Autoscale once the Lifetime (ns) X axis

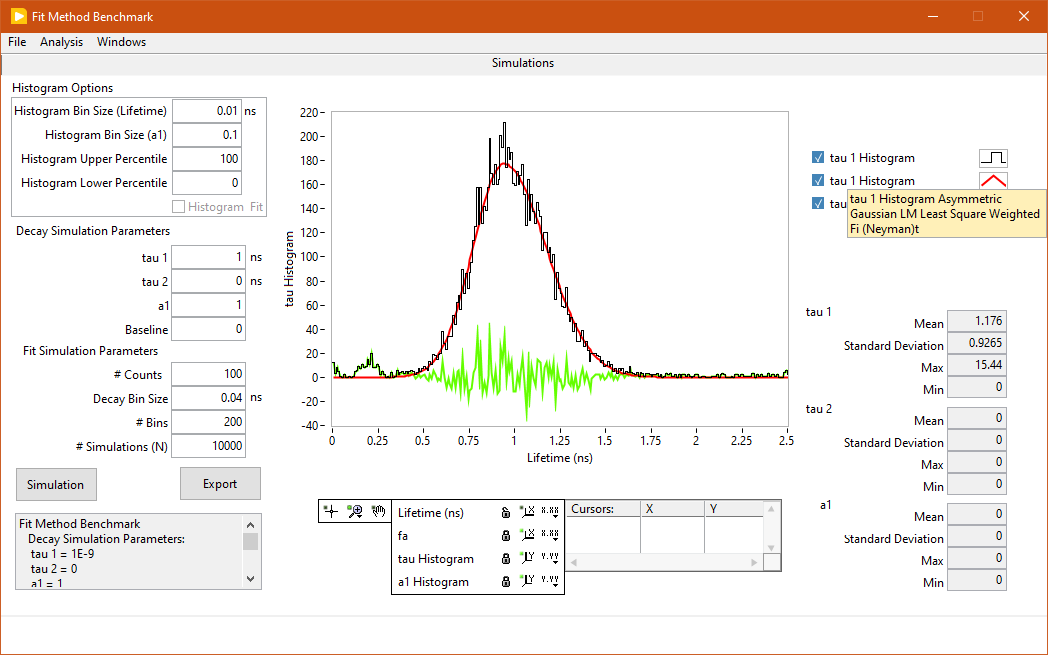pos(527,513)
